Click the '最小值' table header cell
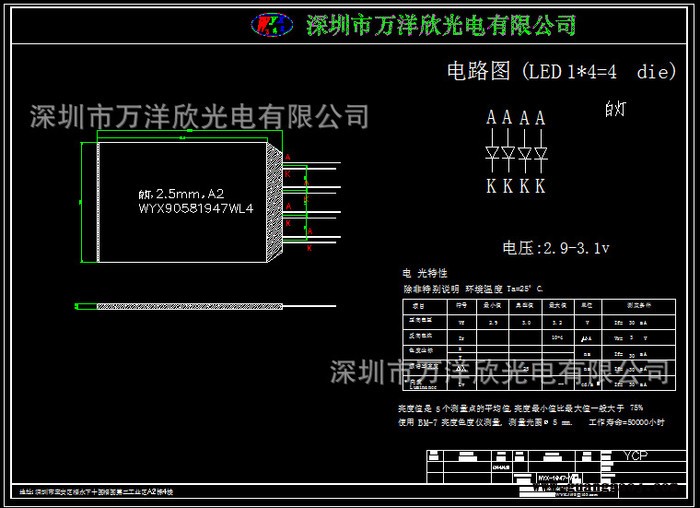 (492, 306)
